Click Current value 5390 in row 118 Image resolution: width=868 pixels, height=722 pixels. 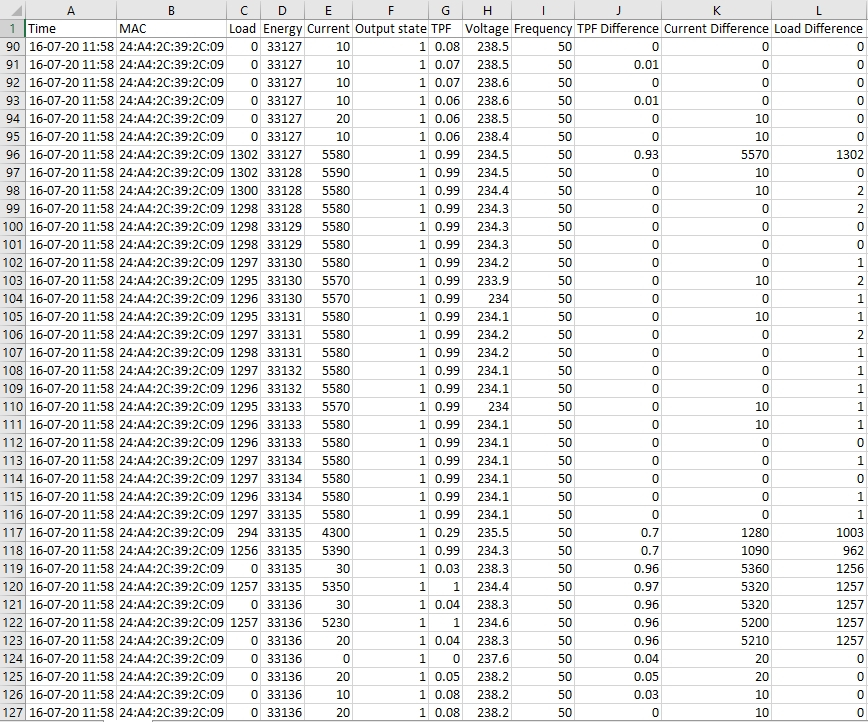click(x=328, y=550)
